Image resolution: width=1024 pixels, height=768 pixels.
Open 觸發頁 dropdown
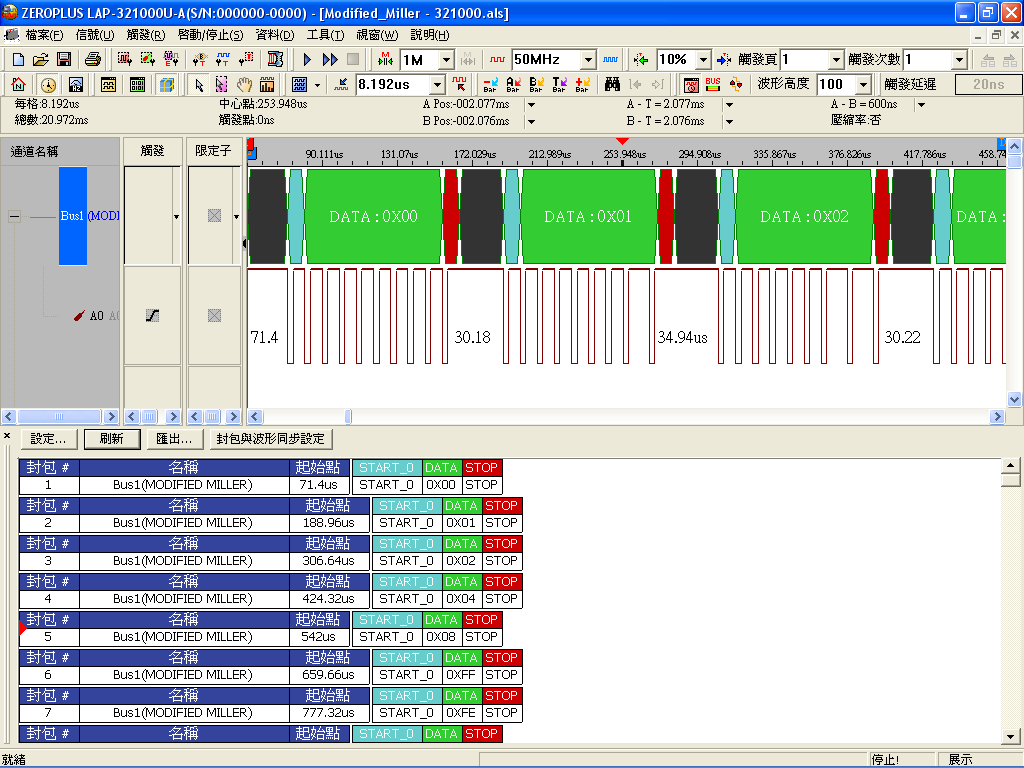point(836,60)
